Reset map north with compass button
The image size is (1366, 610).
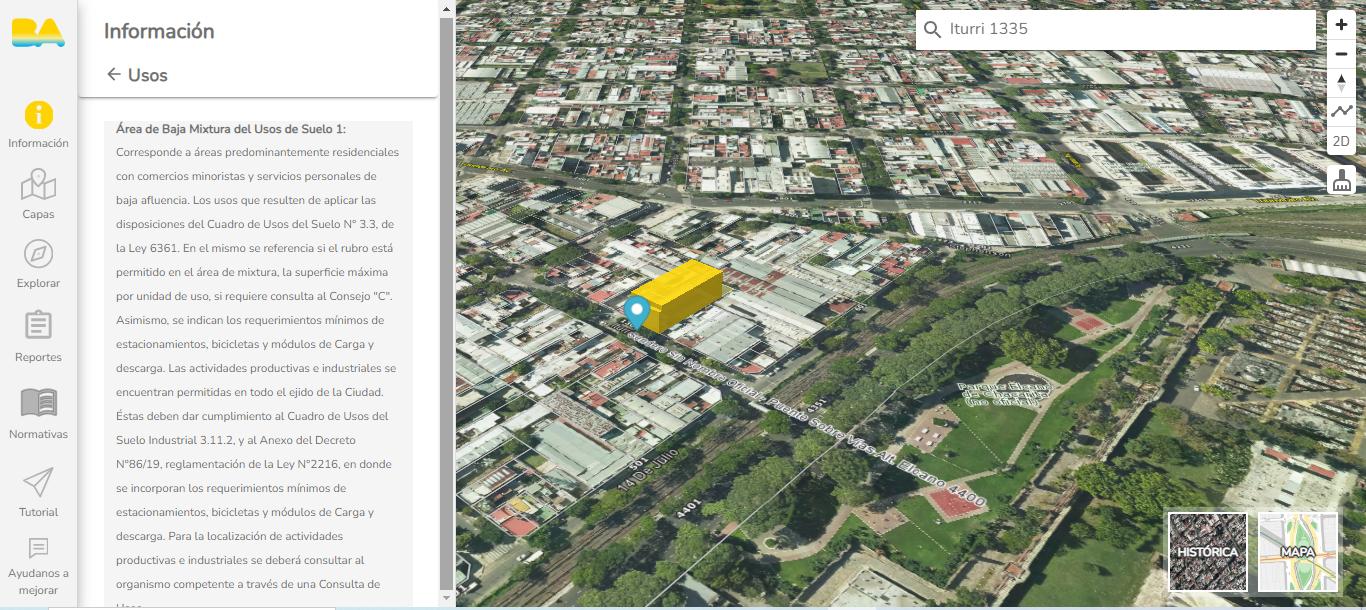pos(1341,83)
